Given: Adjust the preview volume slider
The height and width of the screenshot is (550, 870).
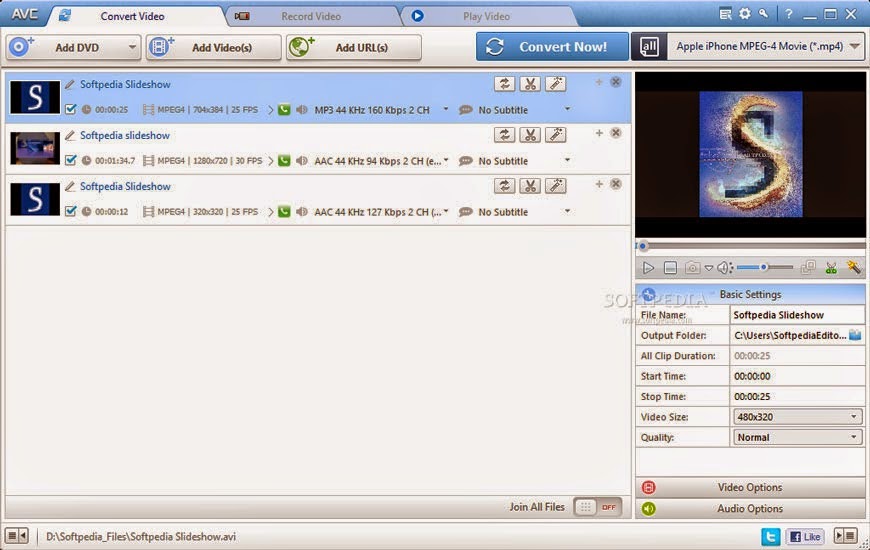Looking at the screenshot, I should point(765,268).
